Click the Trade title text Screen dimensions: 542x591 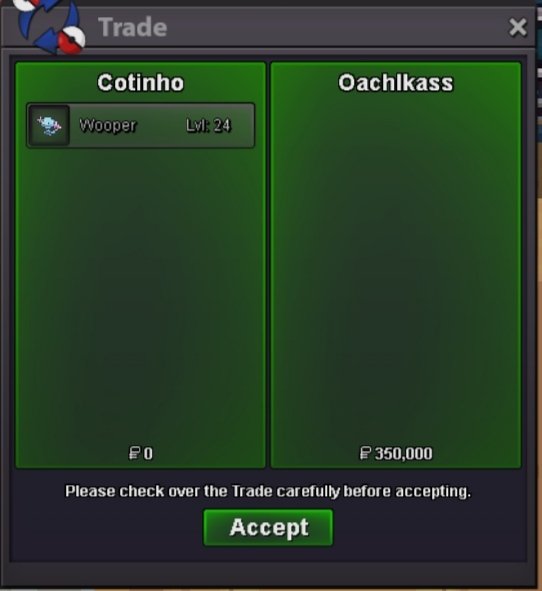click(x=133, y=28)
